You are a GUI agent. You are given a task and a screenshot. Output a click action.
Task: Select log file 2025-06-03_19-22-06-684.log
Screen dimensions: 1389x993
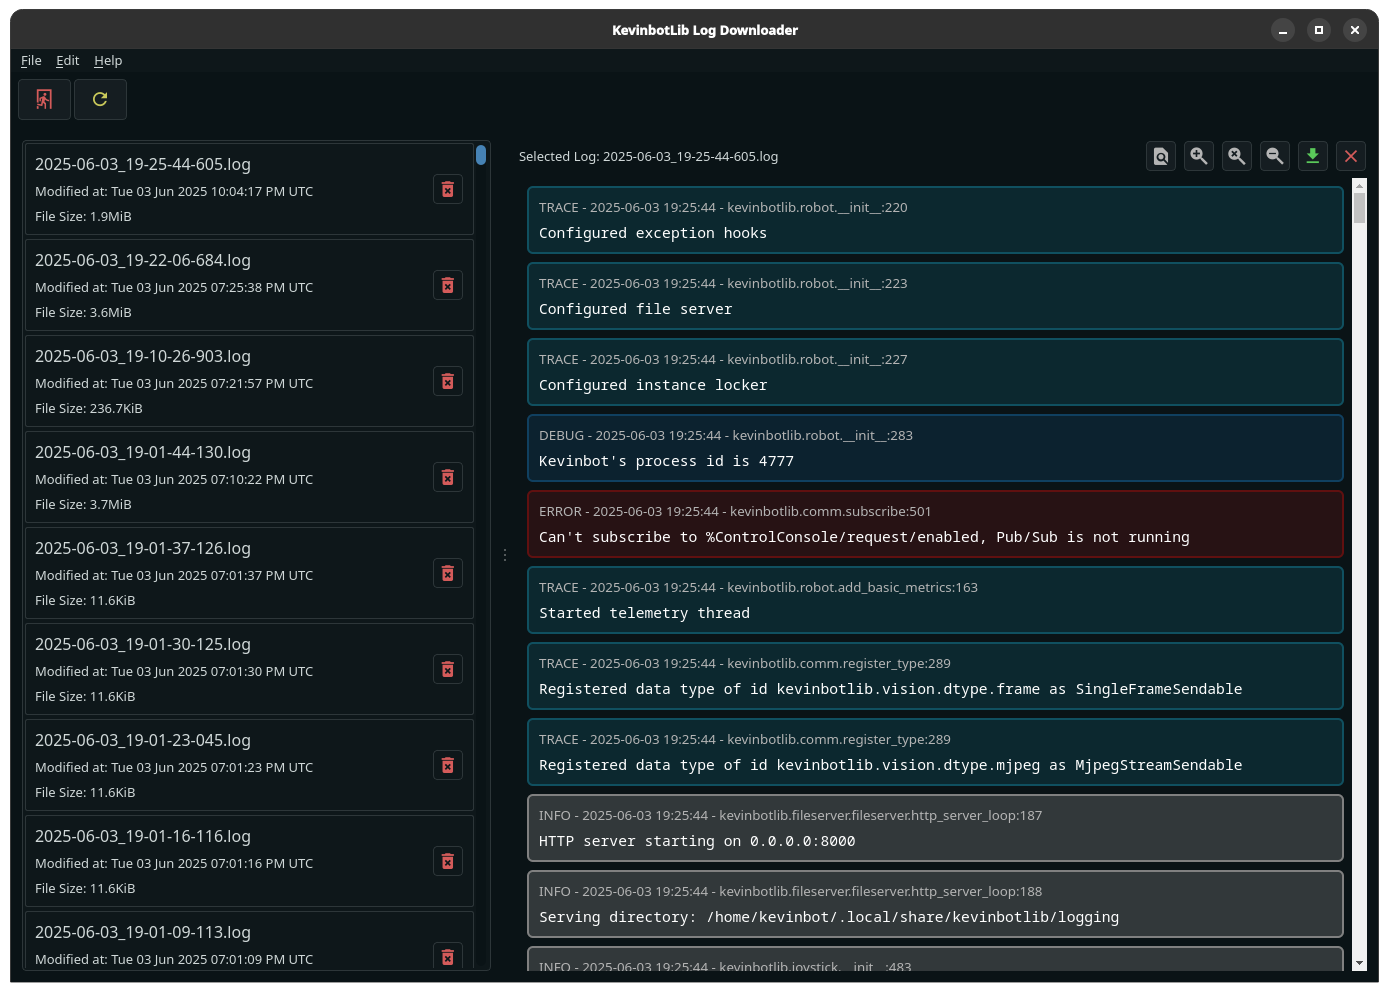[249, 285]
